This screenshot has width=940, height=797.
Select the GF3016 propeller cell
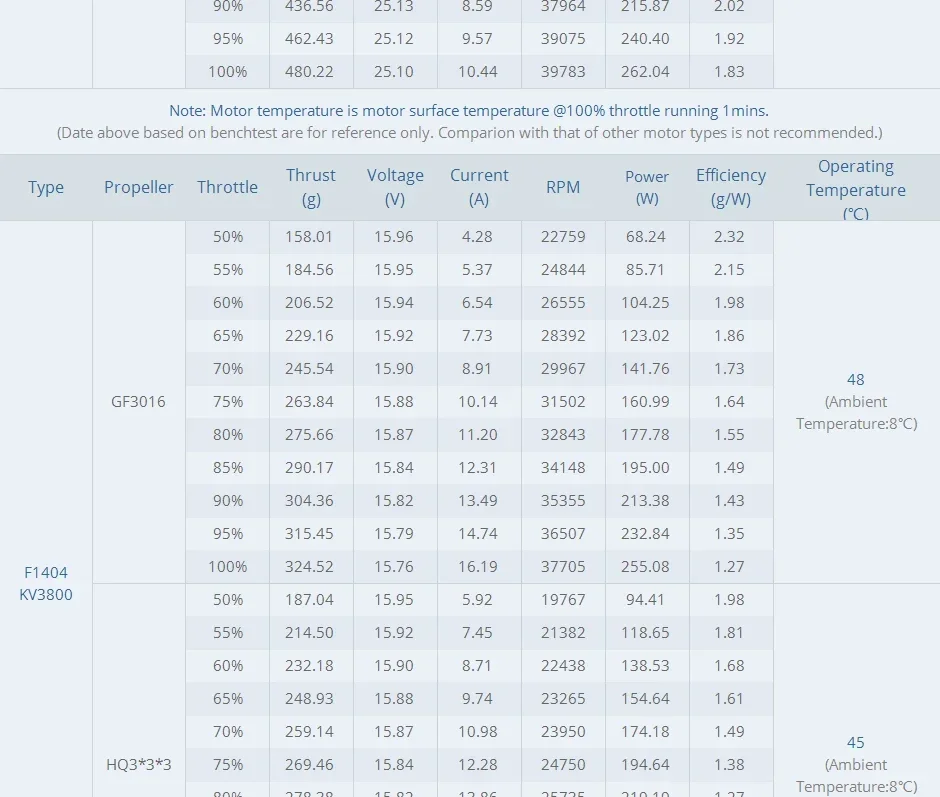(x=139, y=402)
